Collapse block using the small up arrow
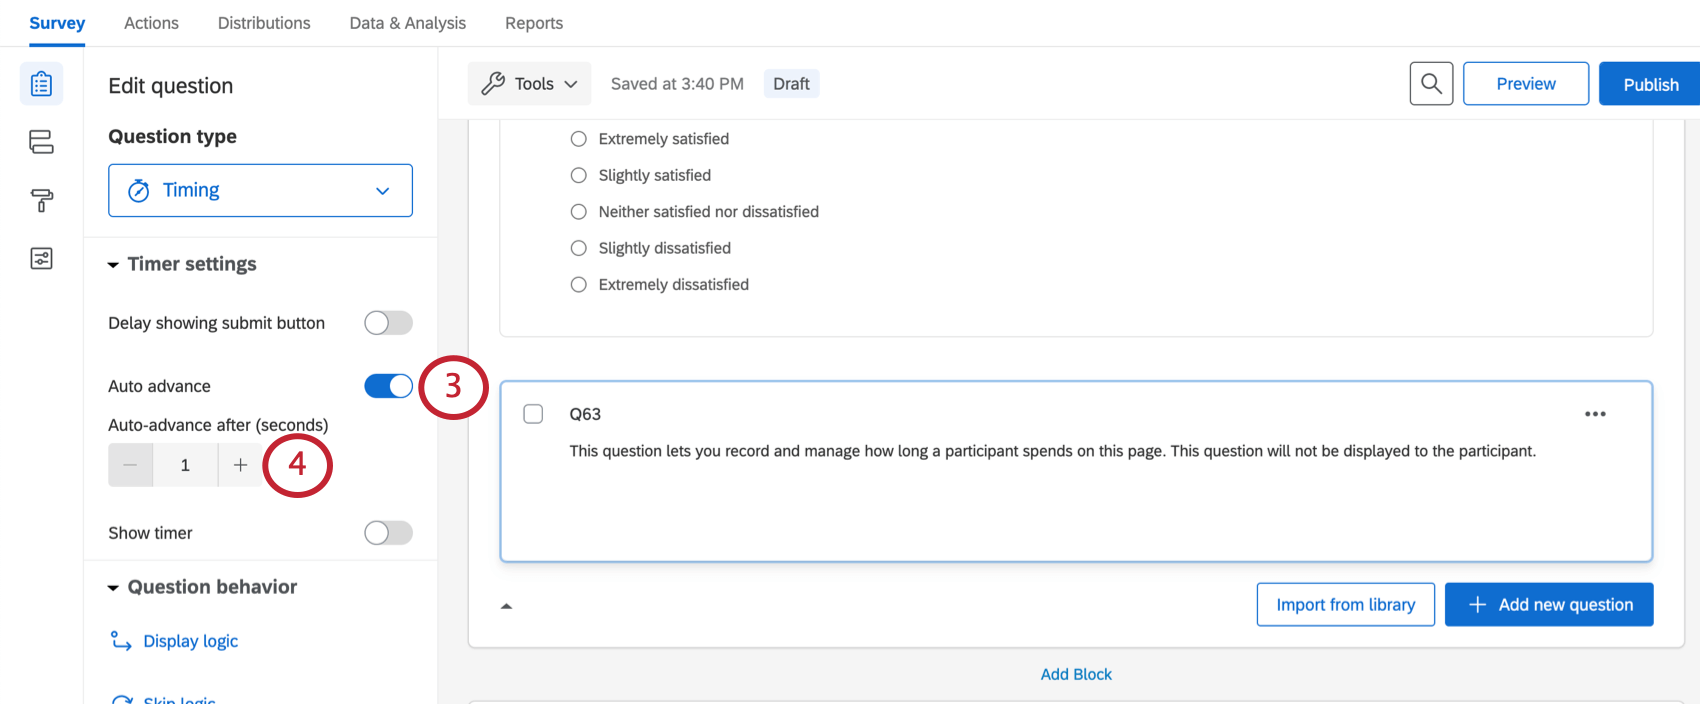1700x704 pixels. click(506, 606)
